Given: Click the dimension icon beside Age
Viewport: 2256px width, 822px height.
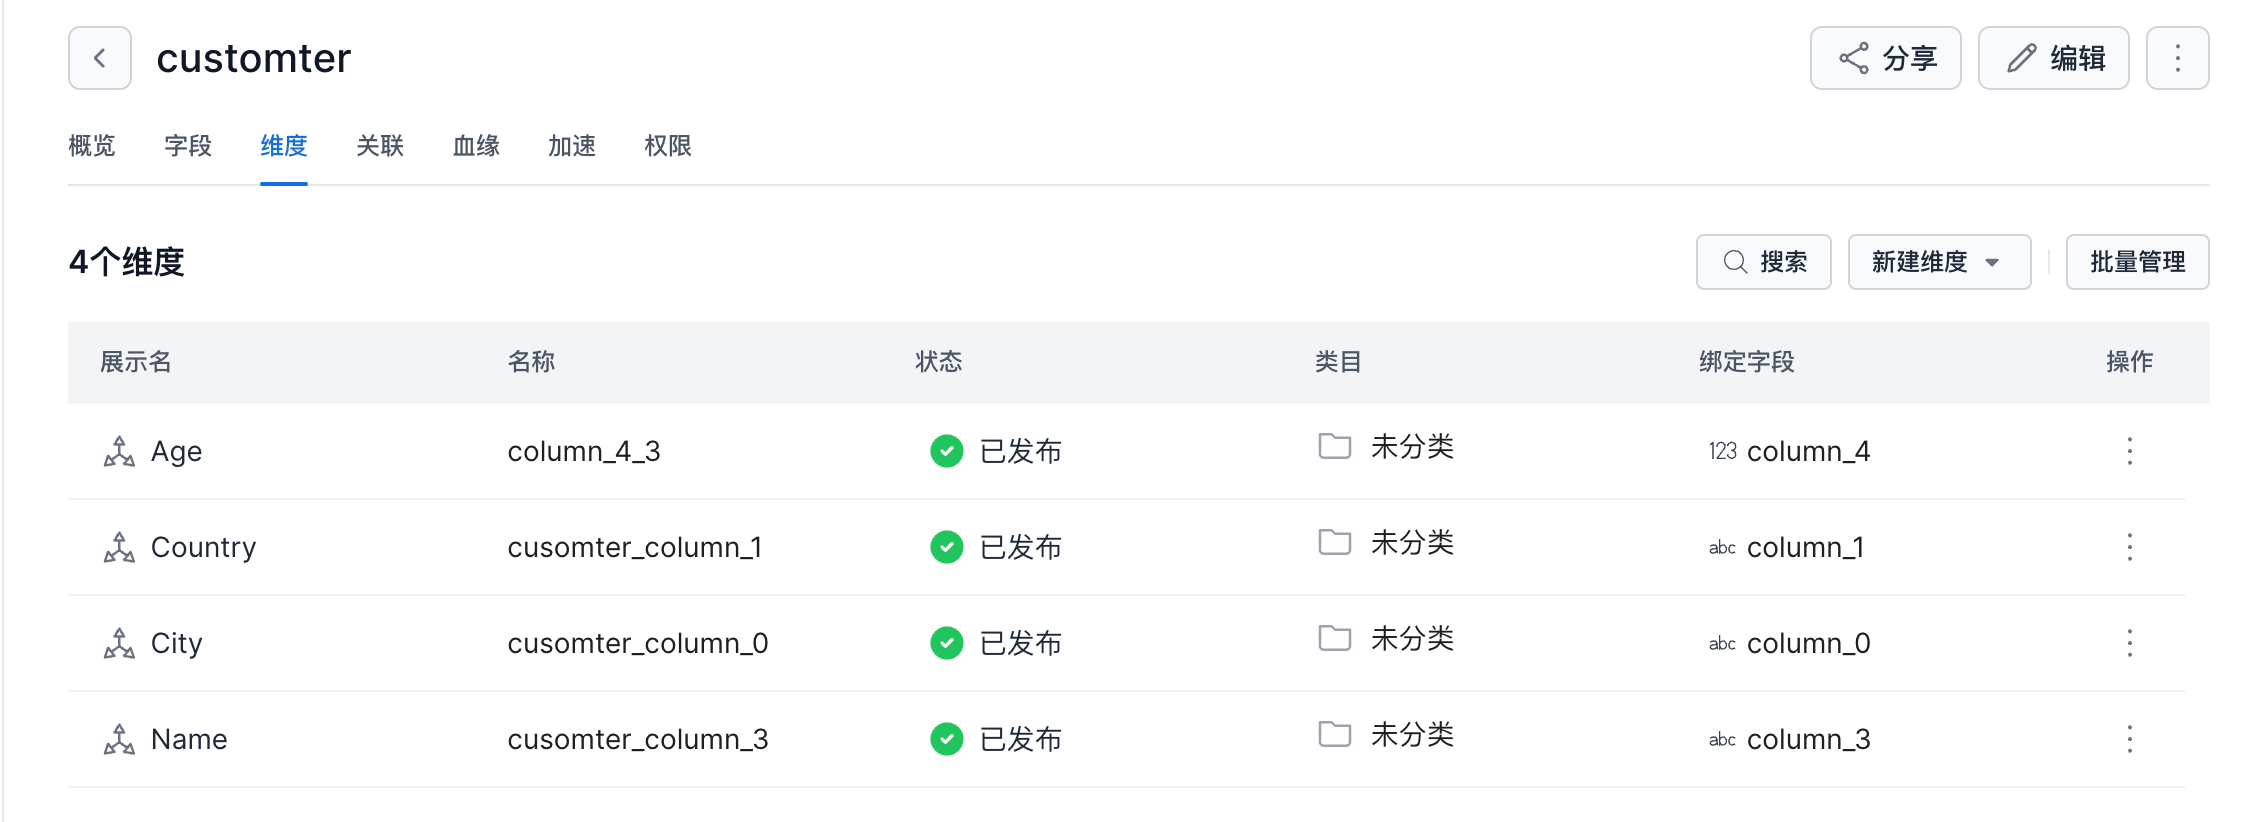Looking at the screenshot, I should coord(119,451).
